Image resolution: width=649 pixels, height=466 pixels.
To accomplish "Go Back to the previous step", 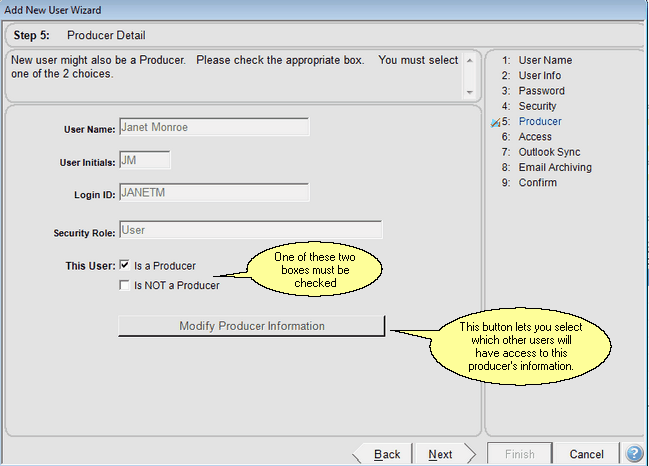I will point(386,454).
